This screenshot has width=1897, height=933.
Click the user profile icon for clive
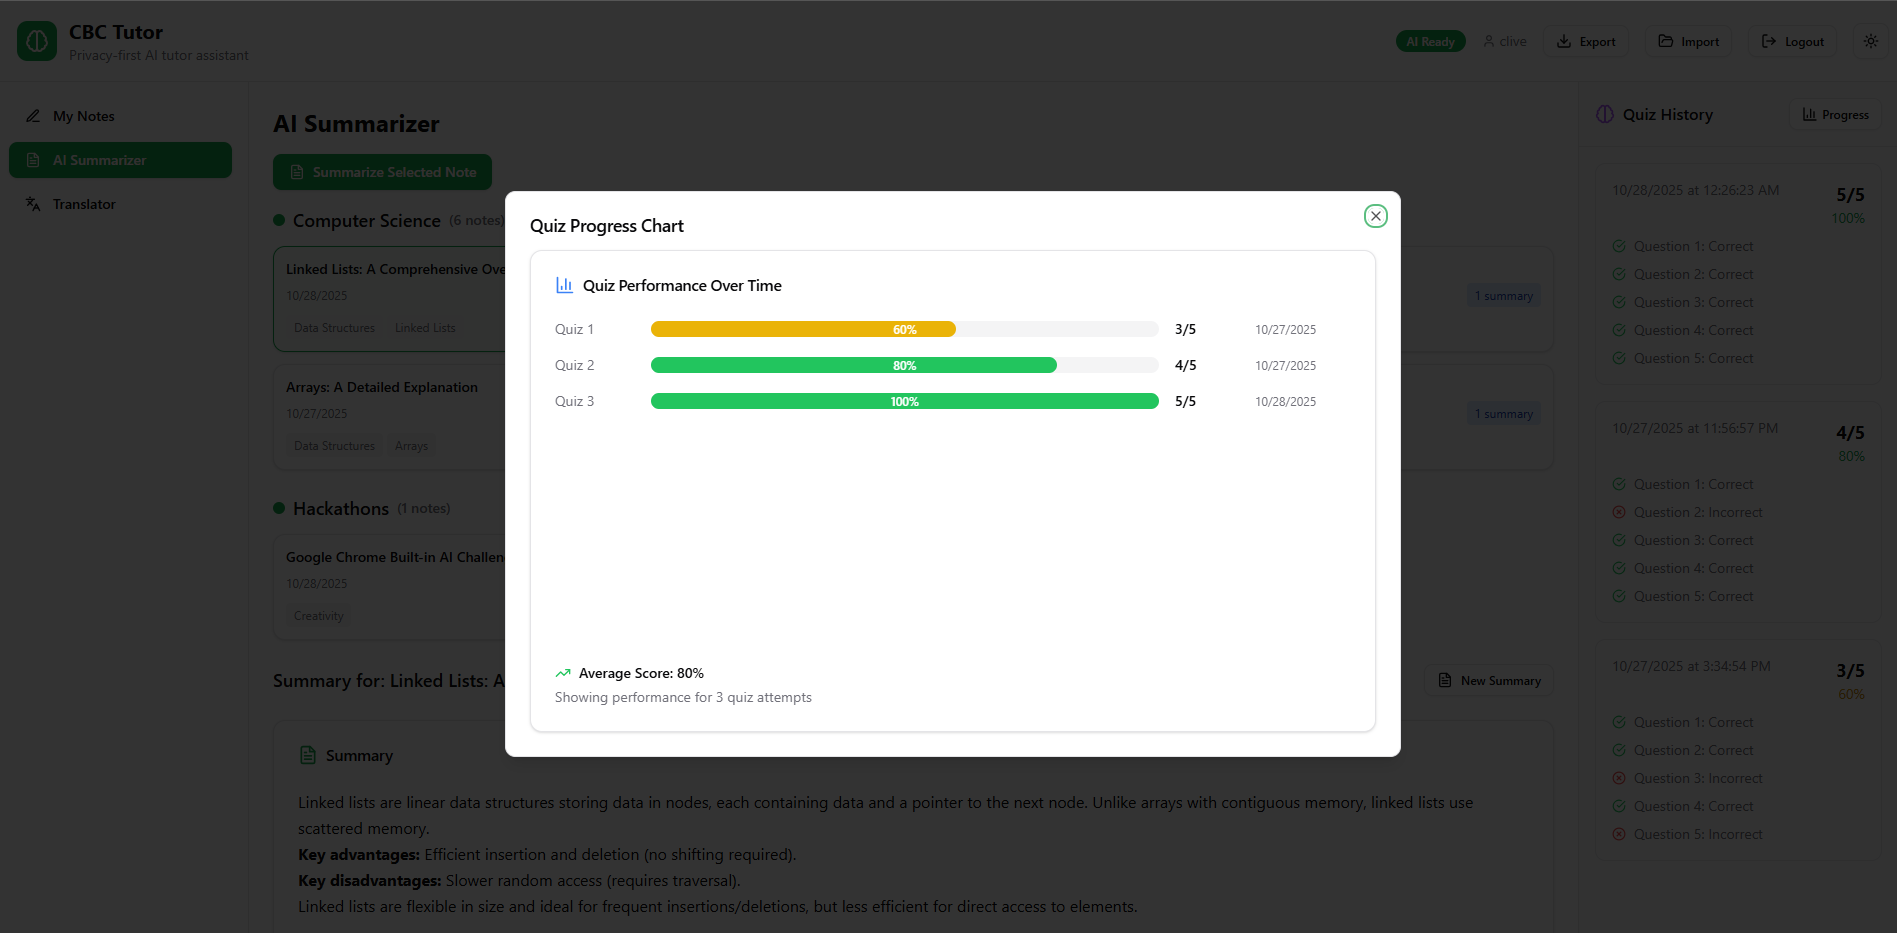coord(1489,42)
